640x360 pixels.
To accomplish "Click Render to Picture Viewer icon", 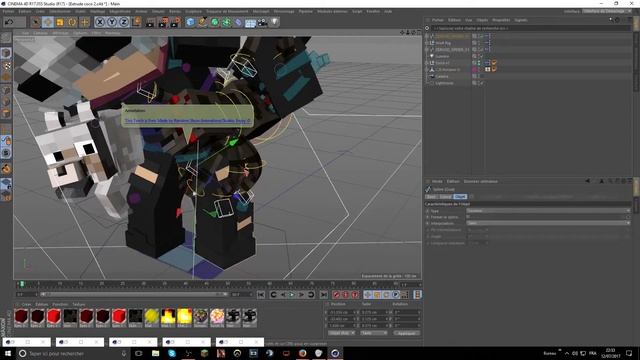I will (x=163, y=22).
